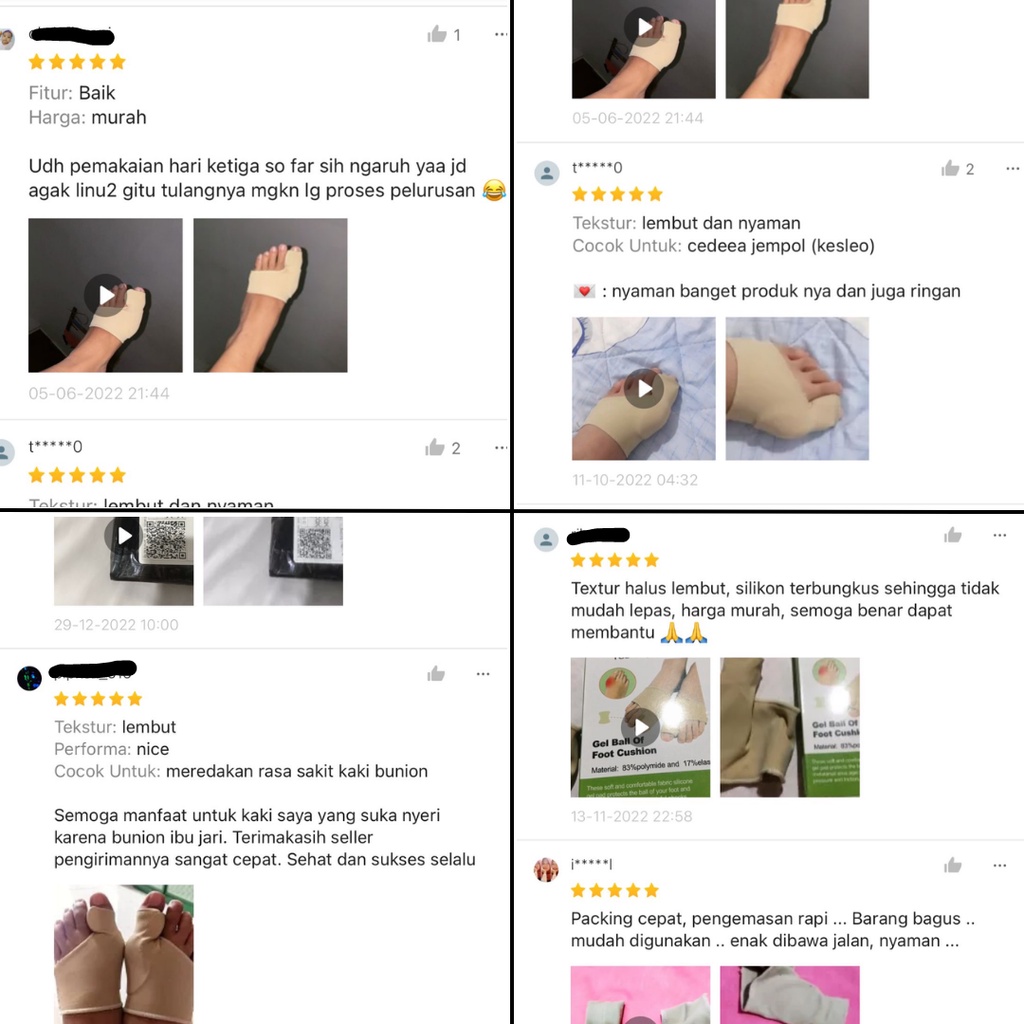Play the dark-background foot video in left review
The width and height of the screenshot is (1024, 1024).
104,295
